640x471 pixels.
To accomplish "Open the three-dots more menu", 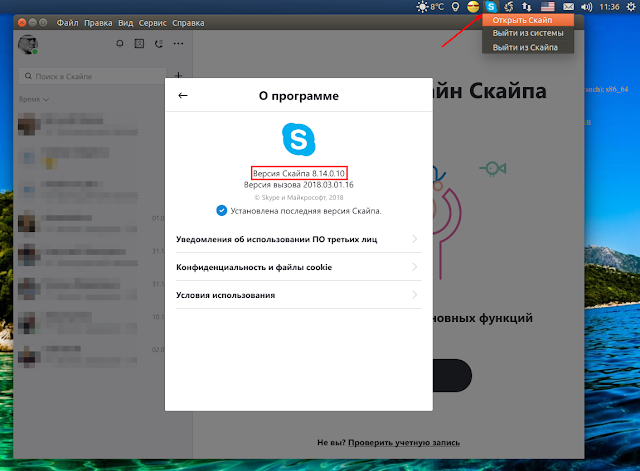I will click(x=178, y=43).
